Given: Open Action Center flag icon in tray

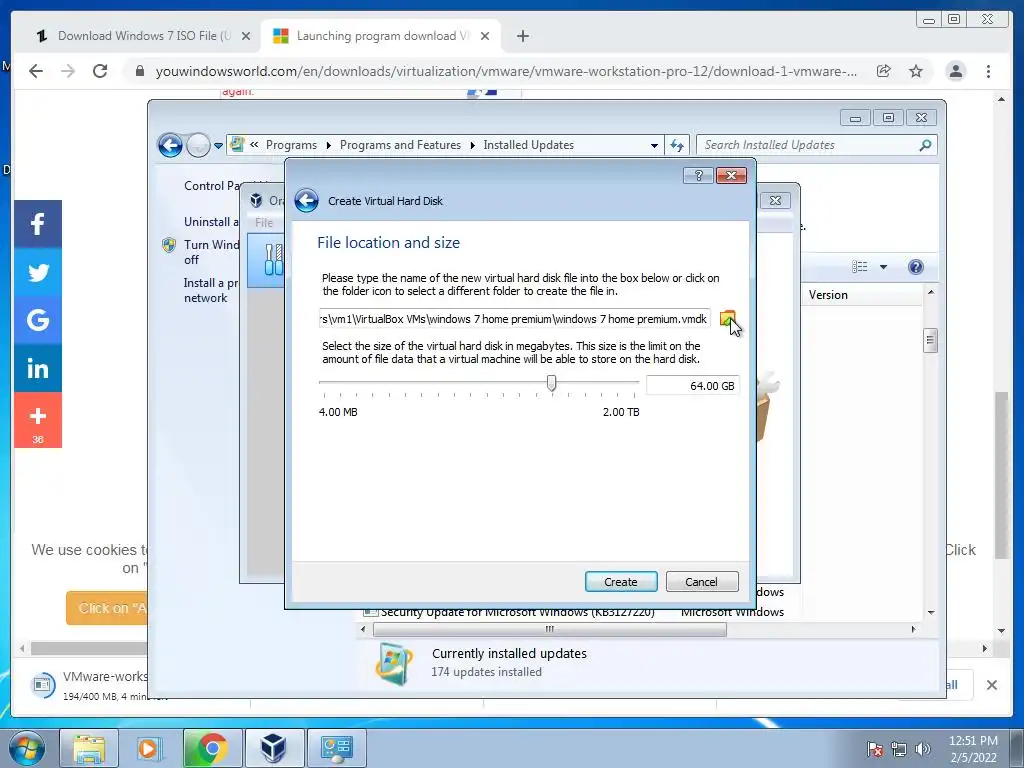Looking at the screenshot, I should [874, 749].
